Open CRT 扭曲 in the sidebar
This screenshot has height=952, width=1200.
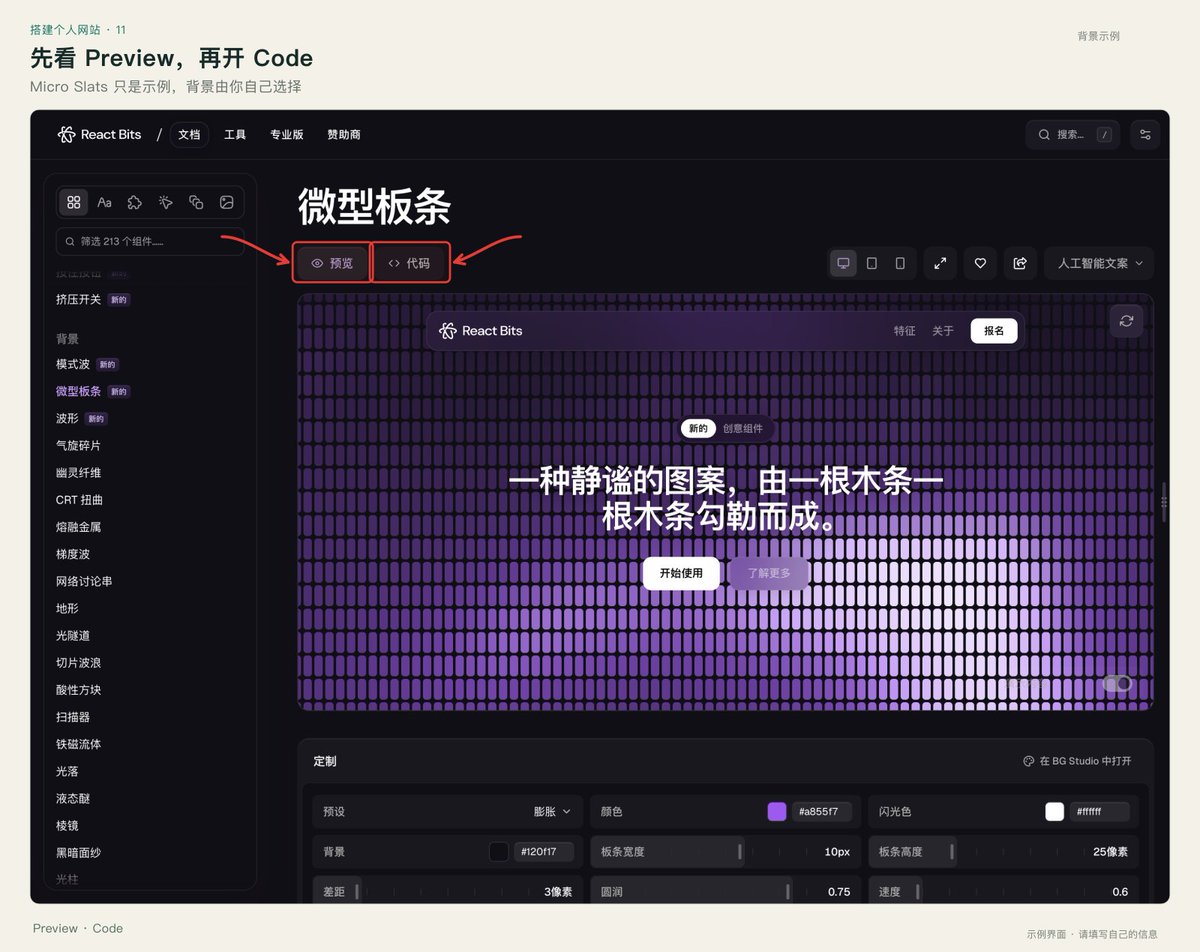click(x=79, y=499)
